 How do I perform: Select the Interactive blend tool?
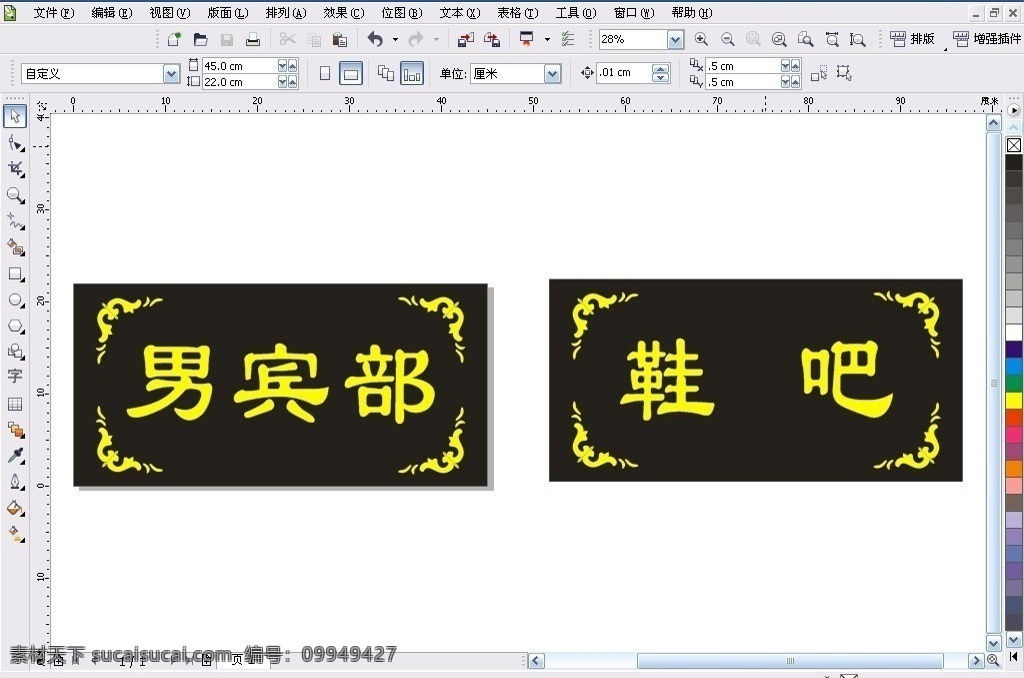(16, 430)
